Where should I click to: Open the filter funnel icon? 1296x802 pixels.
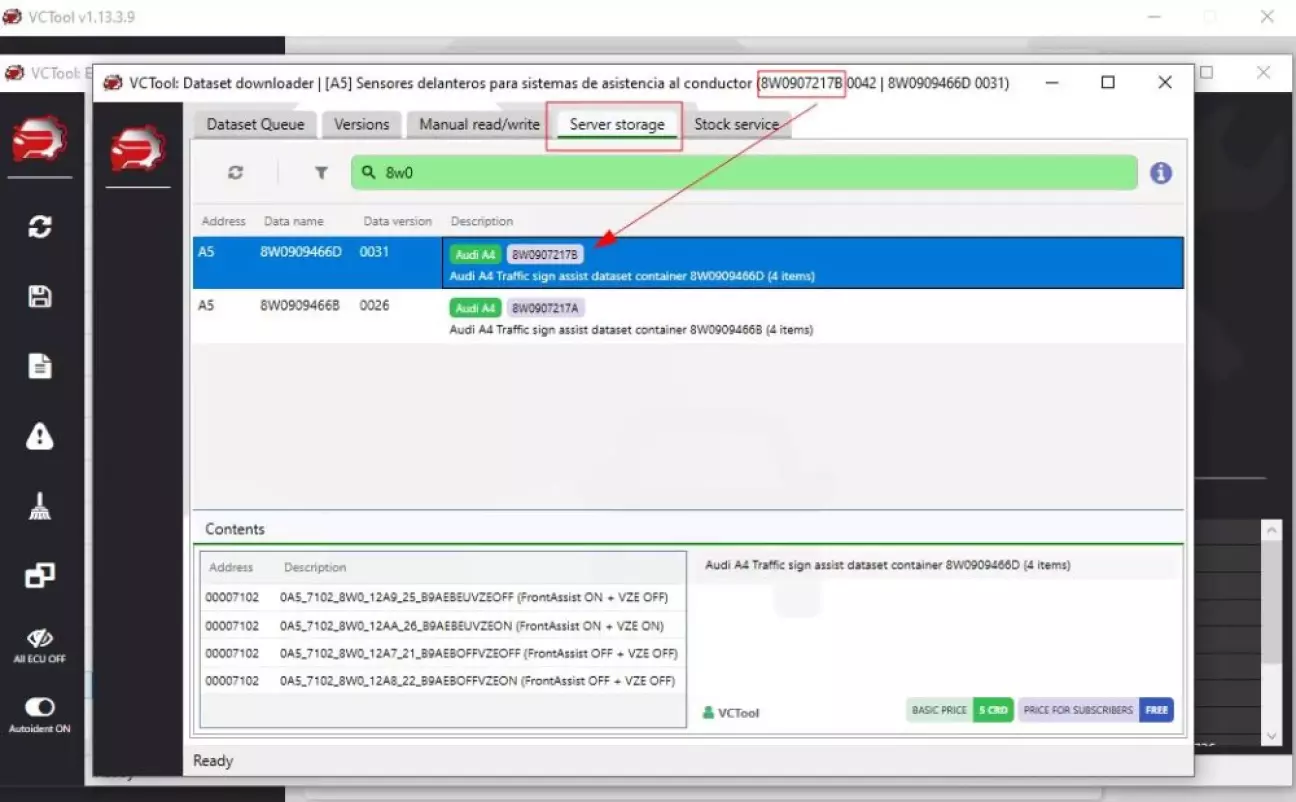point(321,172)
